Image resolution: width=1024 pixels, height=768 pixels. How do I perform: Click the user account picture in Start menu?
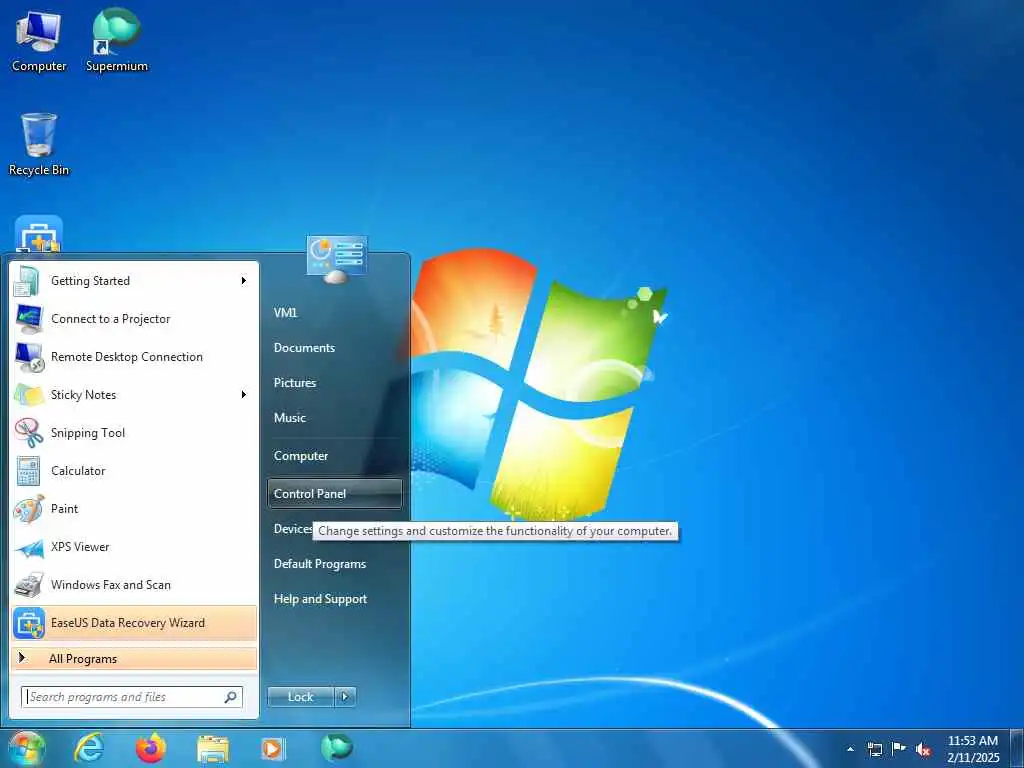click(336, 259)
